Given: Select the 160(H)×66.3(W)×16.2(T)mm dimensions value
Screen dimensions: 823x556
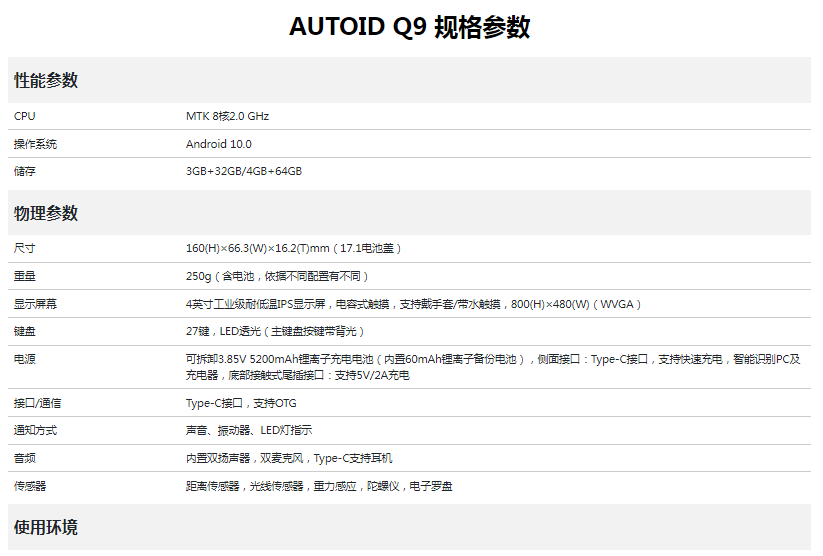Looking at the screenshot, I should click(293, 248).
